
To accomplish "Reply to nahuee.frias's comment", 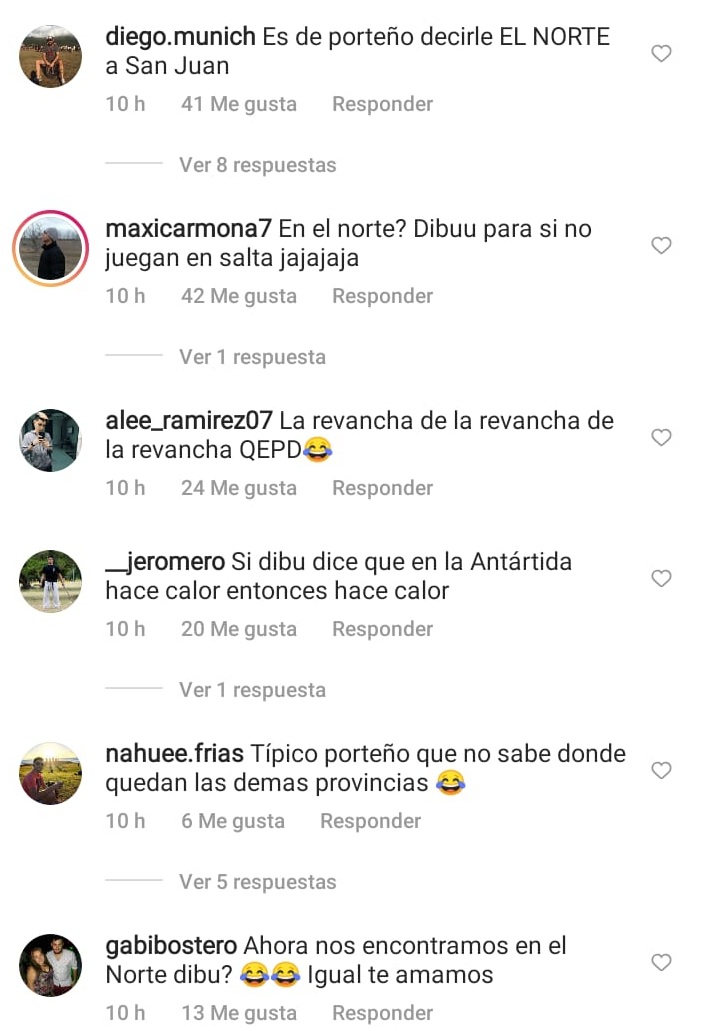I will (x=370, y=821).
